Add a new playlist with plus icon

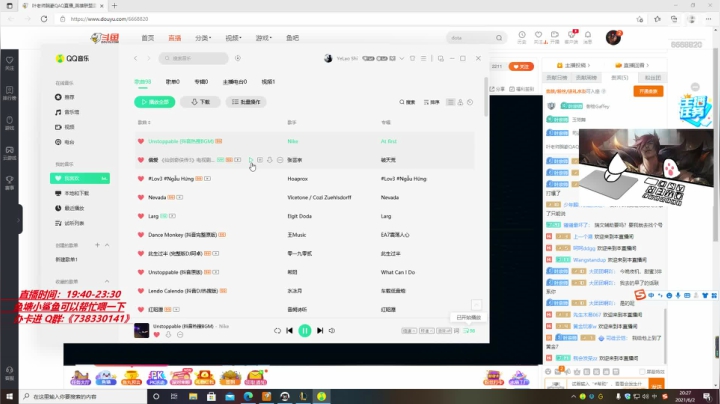click(97, 245)
